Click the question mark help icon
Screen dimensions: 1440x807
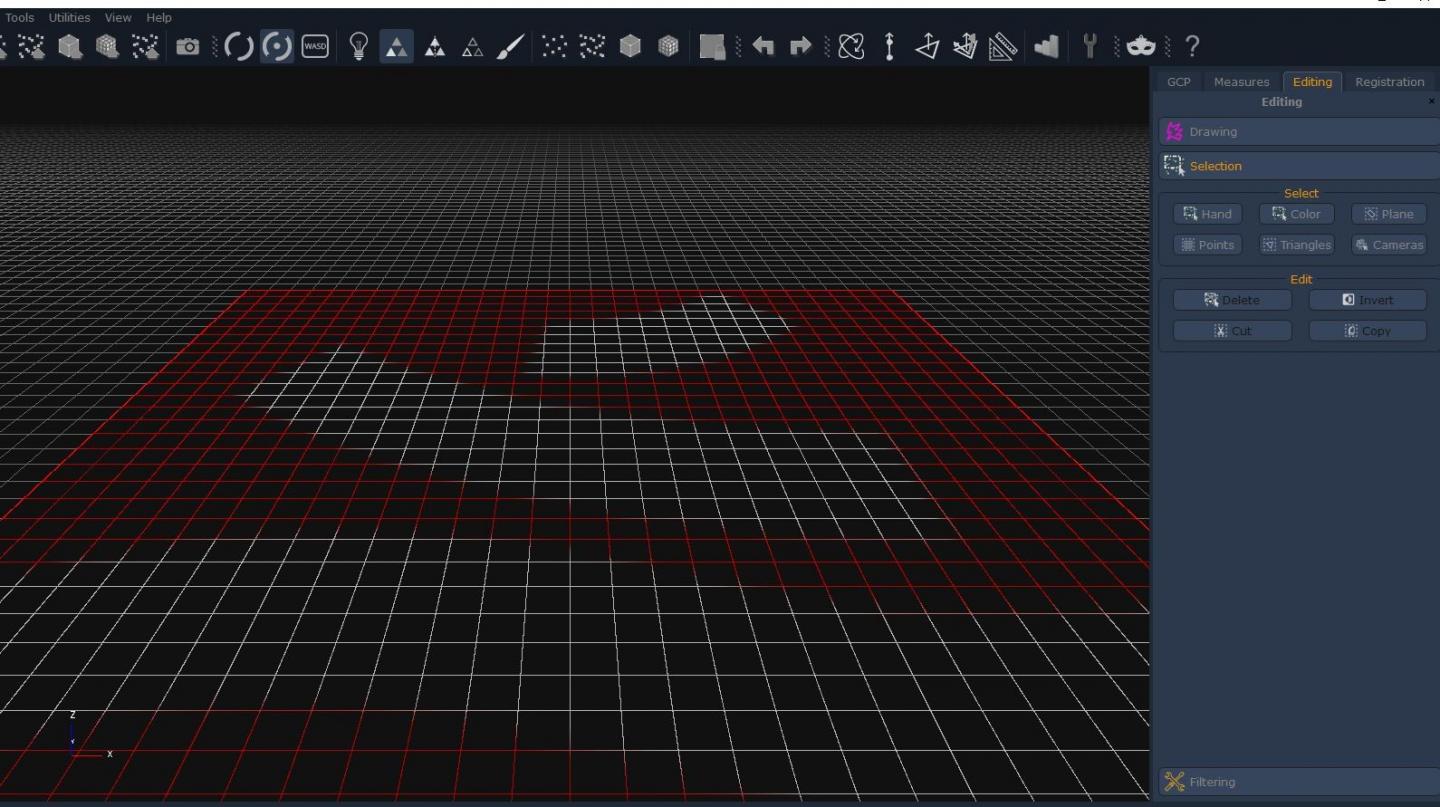pos(1191,47)
